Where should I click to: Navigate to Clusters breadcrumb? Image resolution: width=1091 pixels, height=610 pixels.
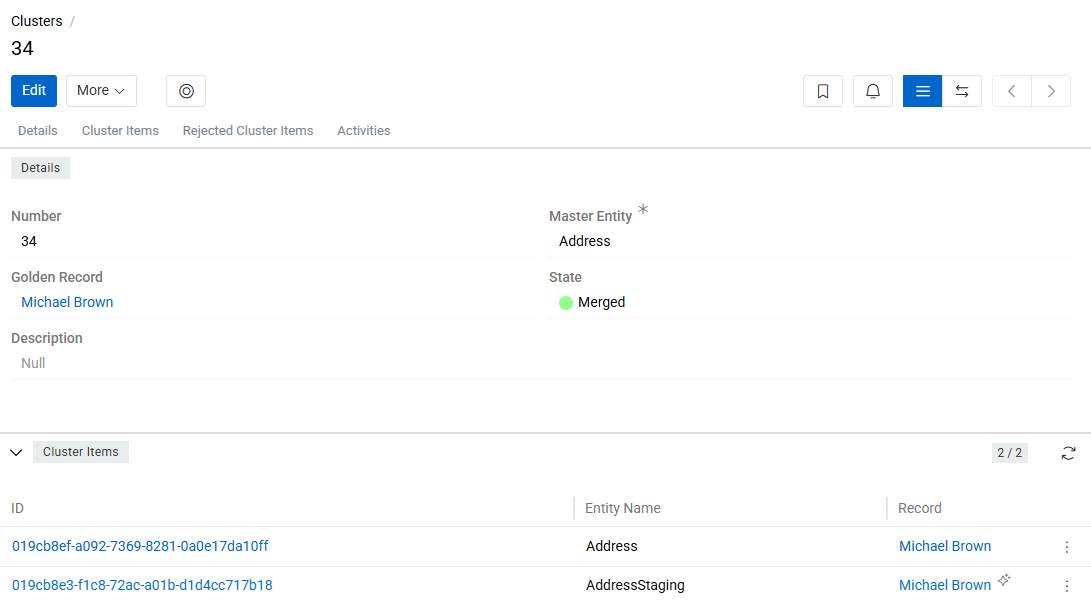click(36, 21)
